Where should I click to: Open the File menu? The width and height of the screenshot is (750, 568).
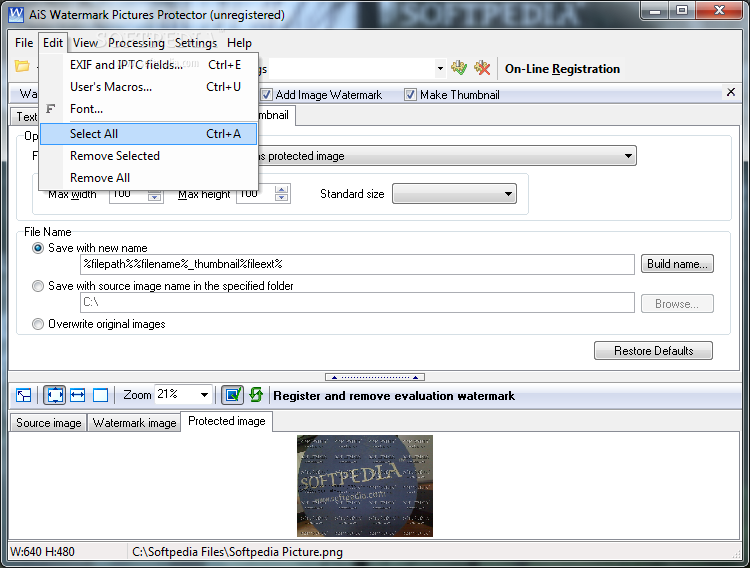(24, 43)
